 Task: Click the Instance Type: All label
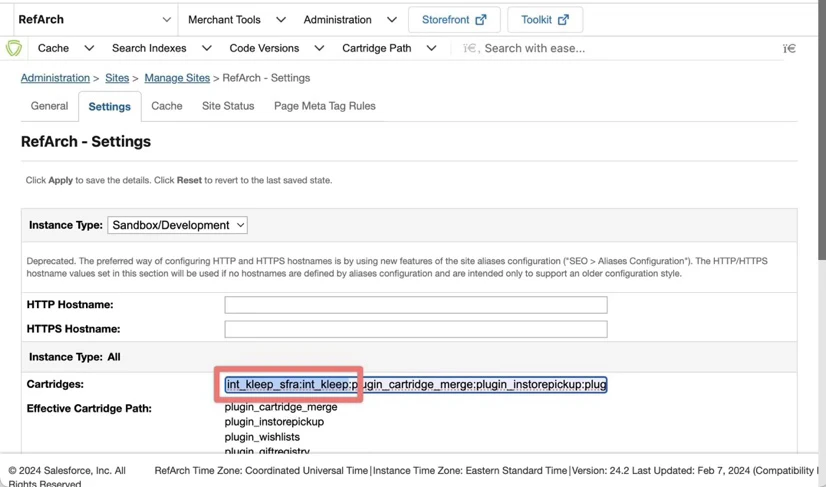tap(75, 357)
